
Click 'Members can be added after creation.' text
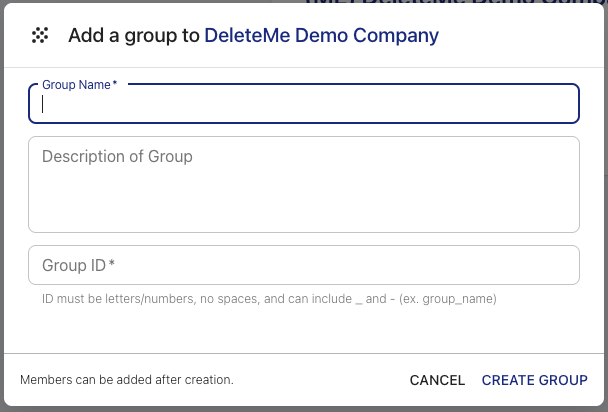pos(127,380)
